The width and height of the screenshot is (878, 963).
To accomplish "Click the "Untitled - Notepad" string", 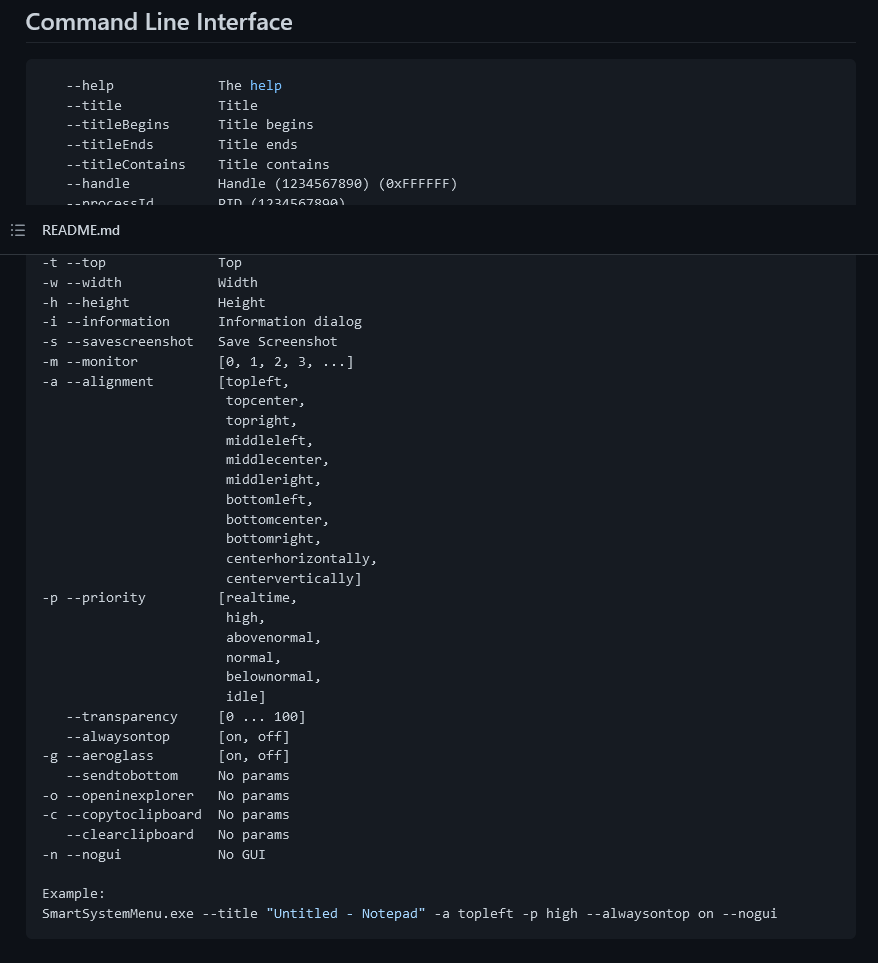I will point(346,913).
